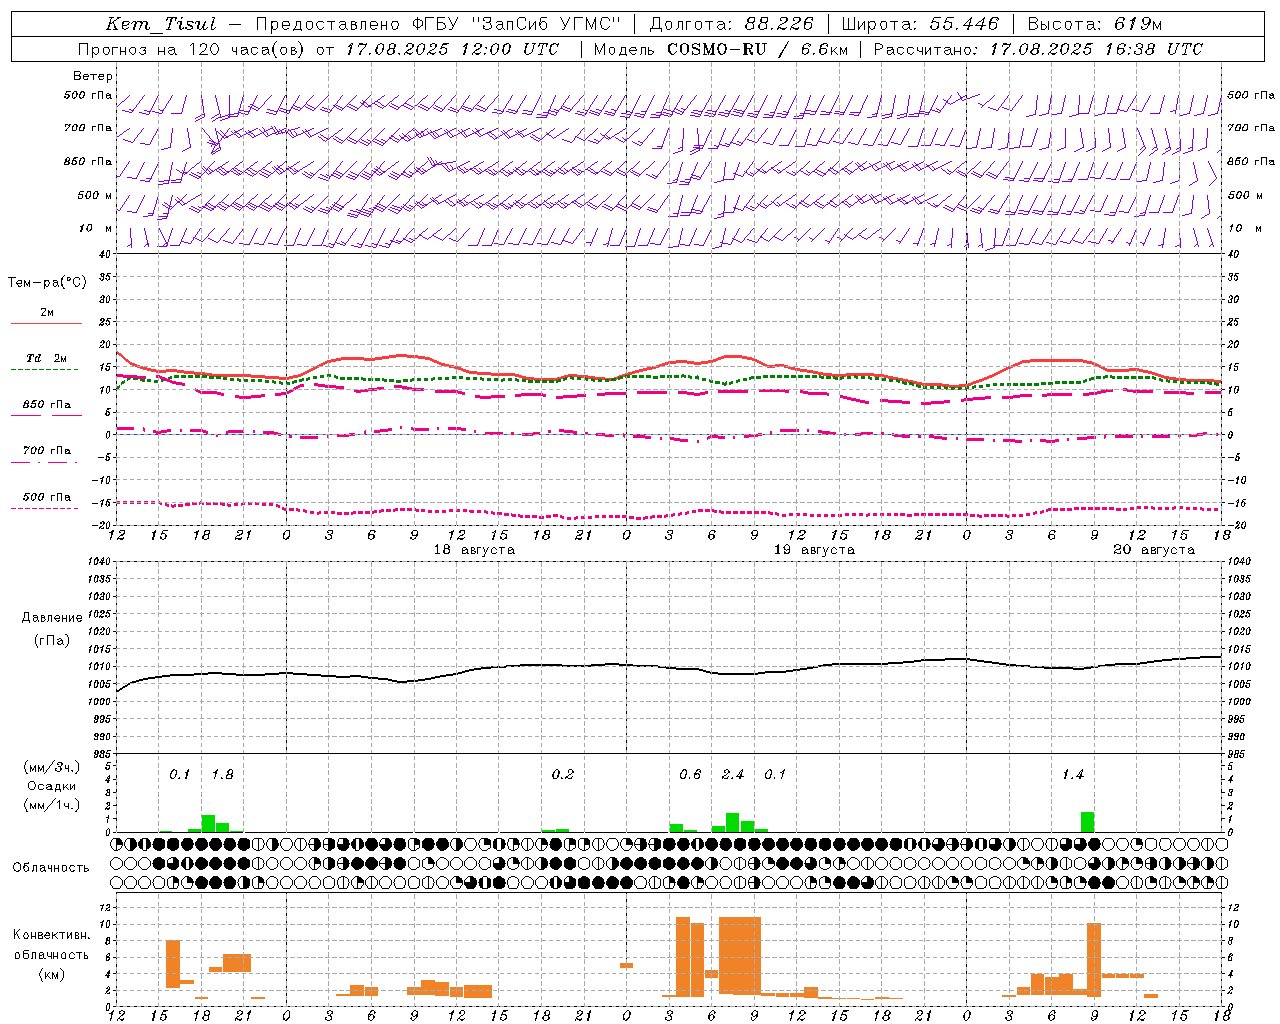Click the 850 гПа temperature legend entry
This screenshot has width=1280, height=1024.
click(46, 408)
